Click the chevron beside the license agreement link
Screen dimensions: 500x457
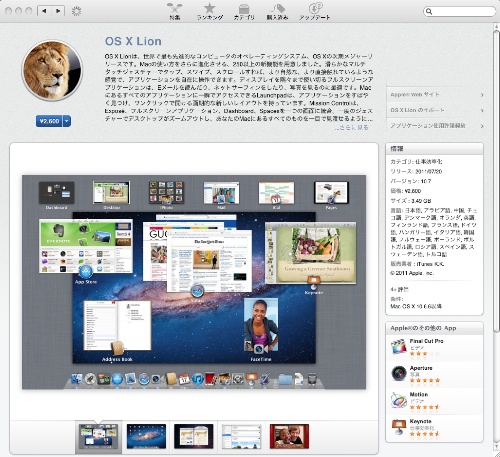[482, 126]
